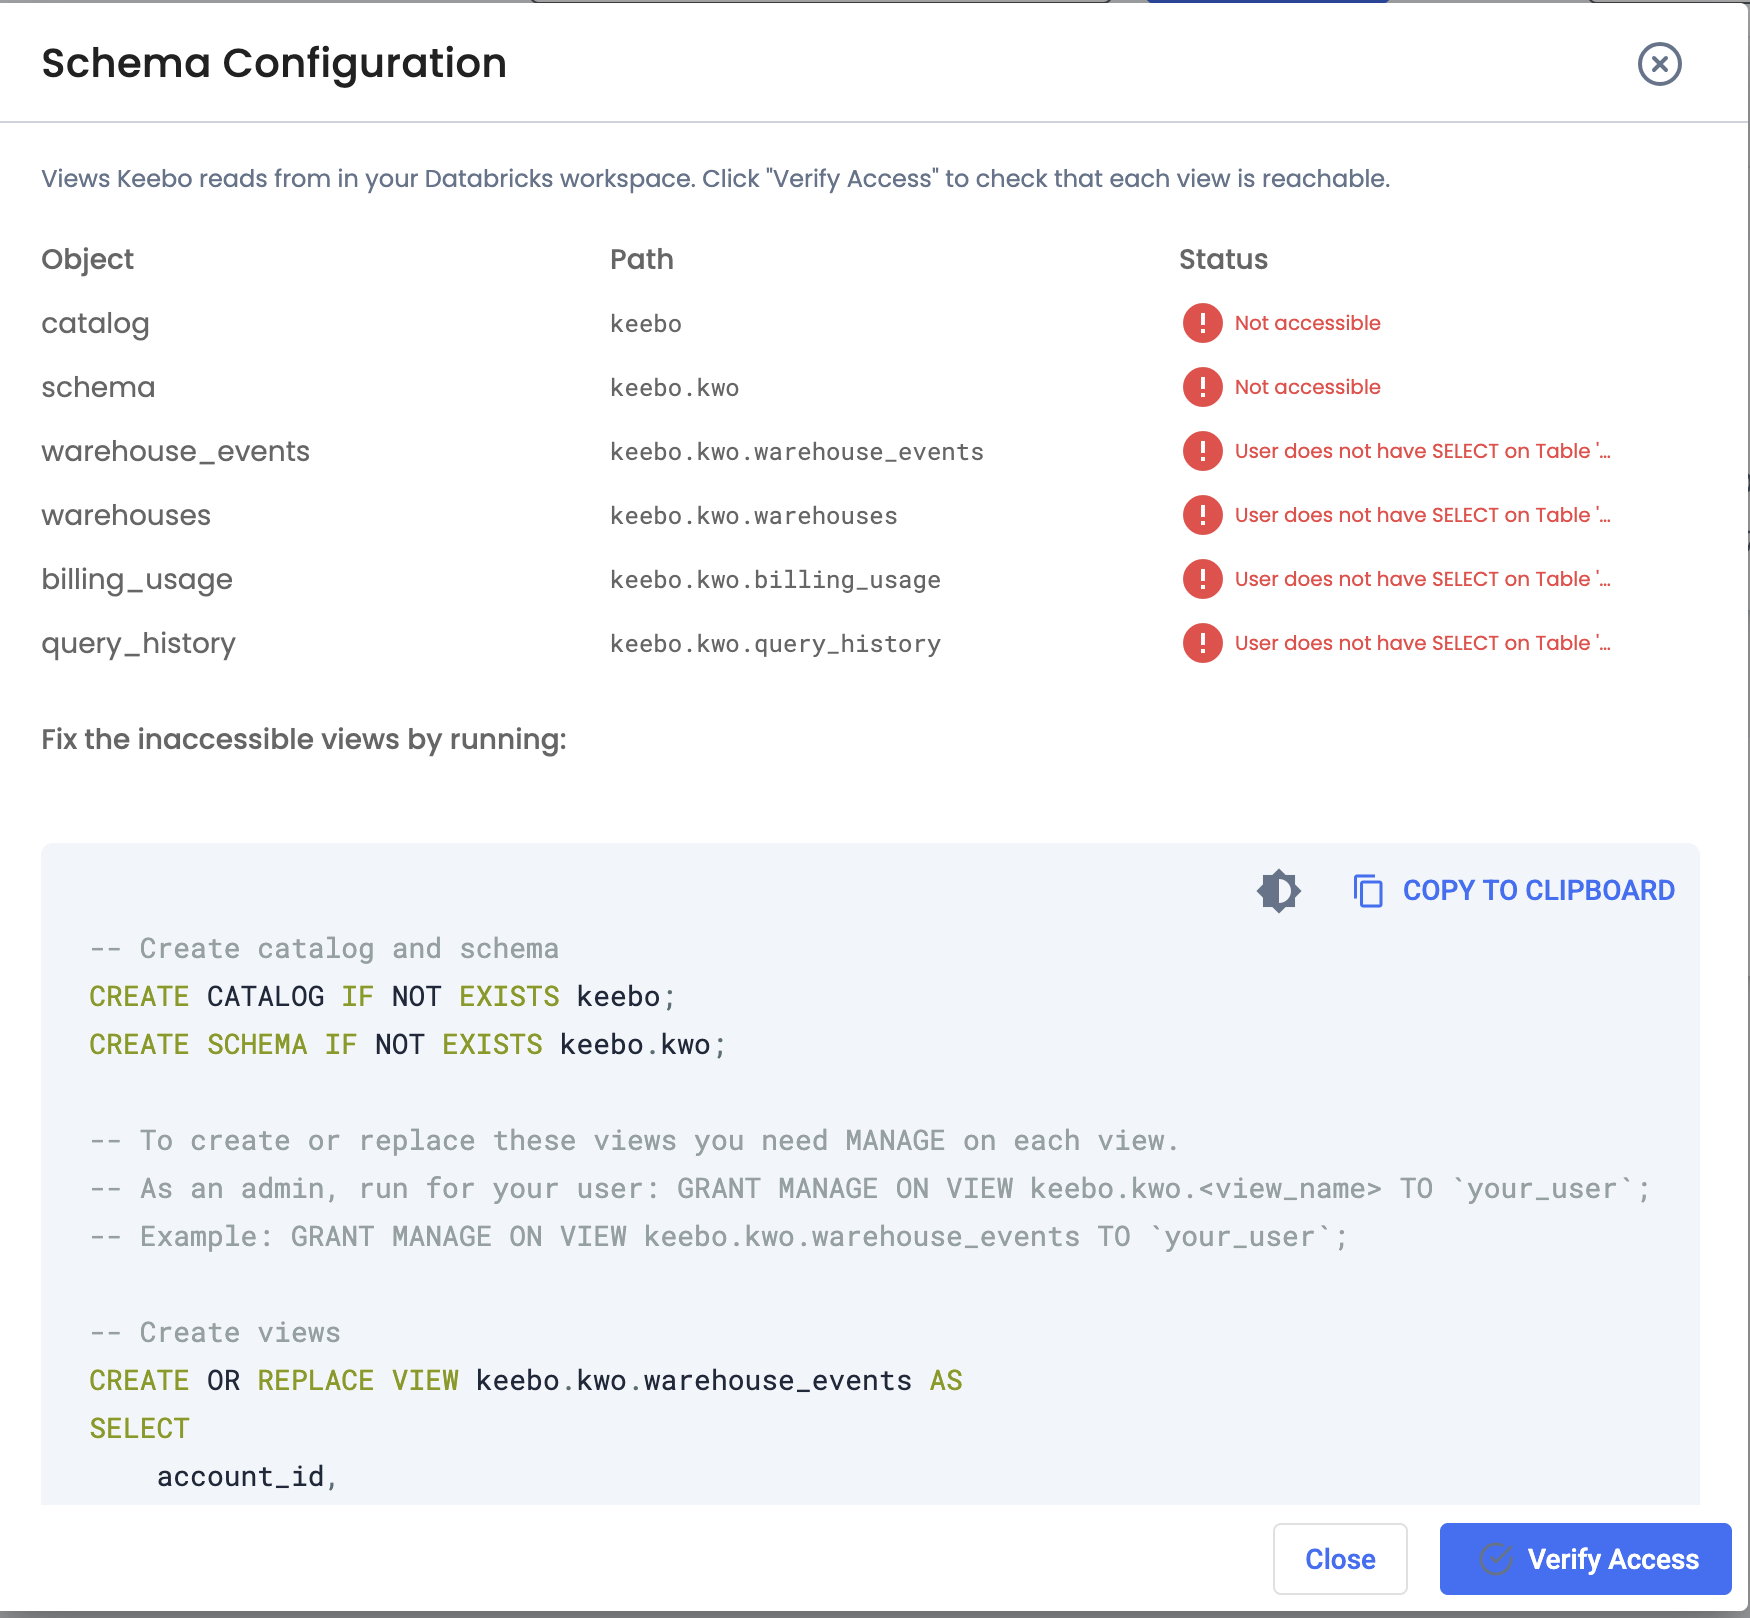Screen dimensions: 1750x1618
Task: Select the Status column header
Action: 1223,259
